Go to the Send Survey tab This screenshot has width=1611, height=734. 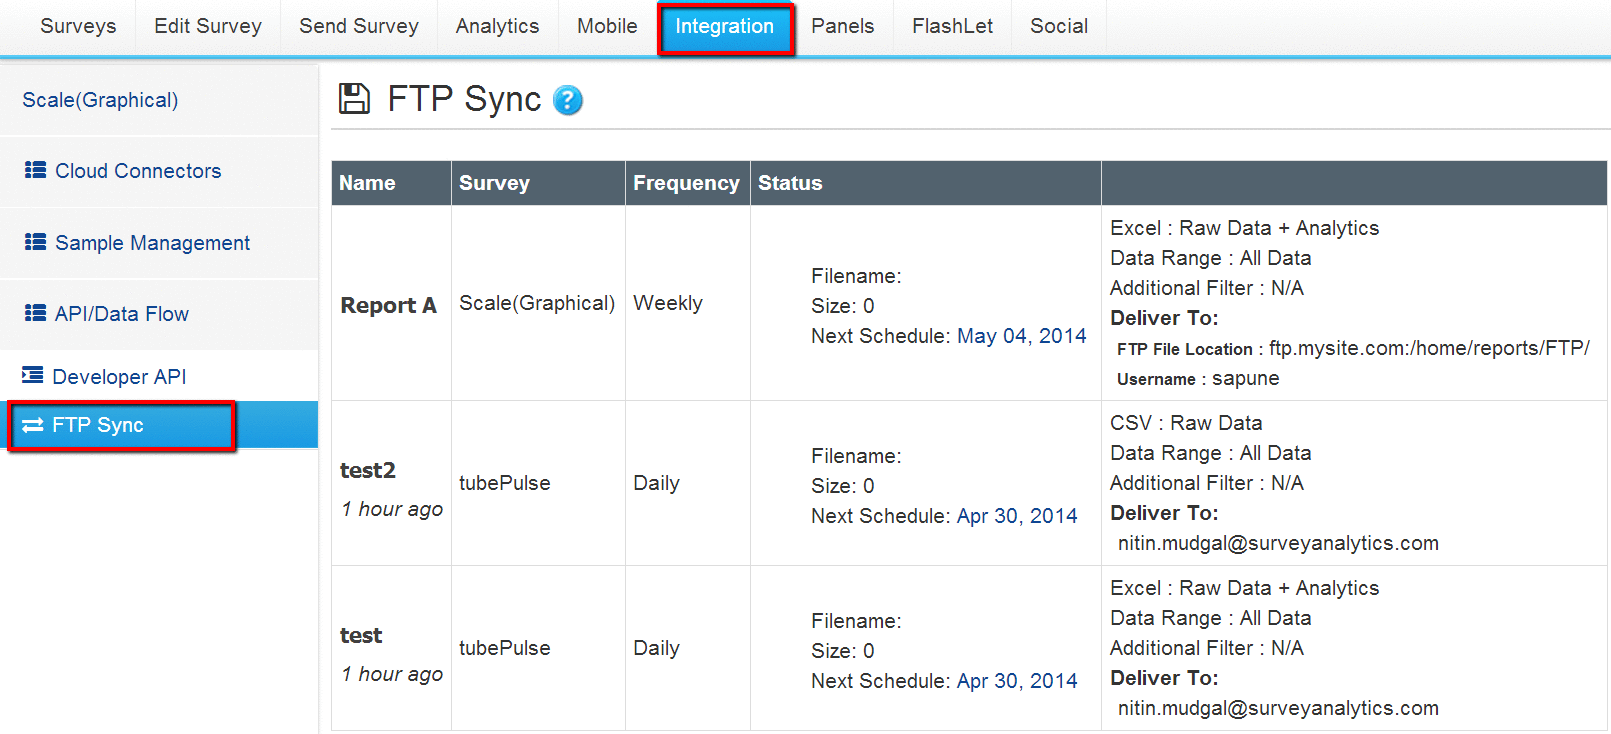tap(358, 26)
